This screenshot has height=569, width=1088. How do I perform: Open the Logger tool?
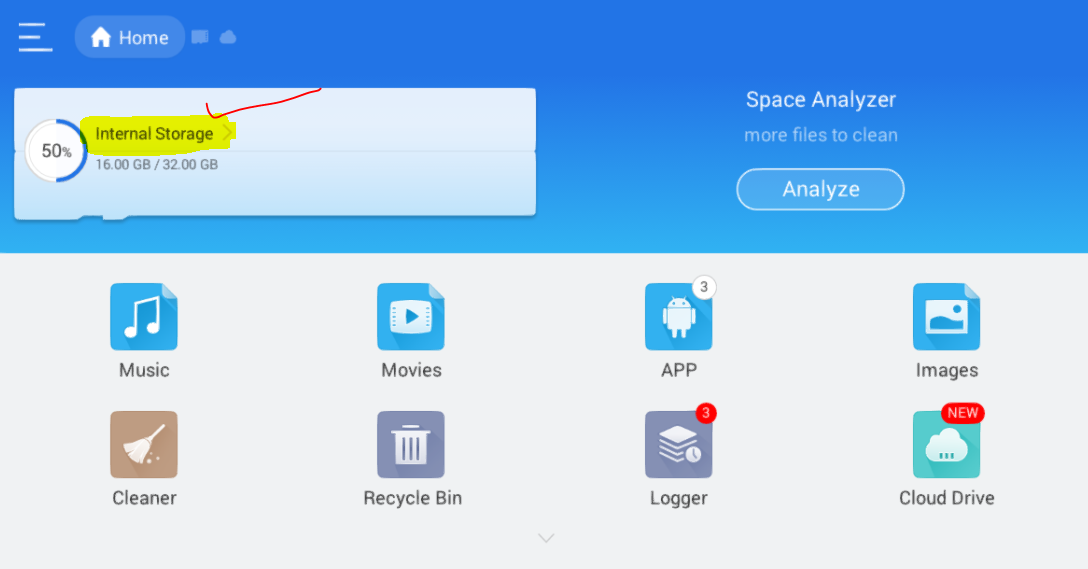pyautogui.click(x=679, y=445)
